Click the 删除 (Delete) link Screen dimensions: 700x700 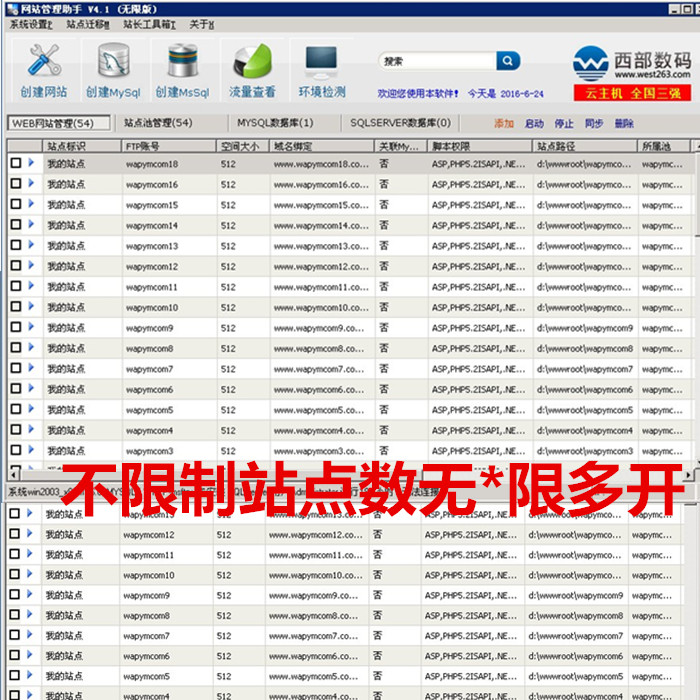point(624,124)
